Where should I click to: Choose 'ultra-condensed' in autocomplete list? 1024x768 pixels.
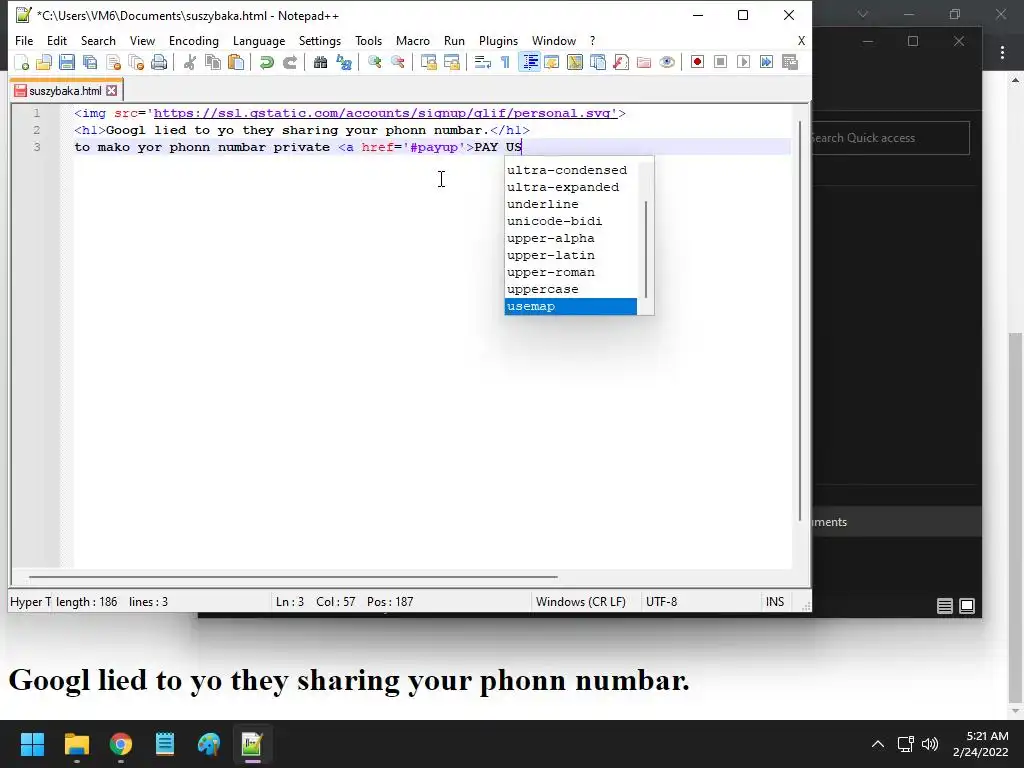[571, 170]
